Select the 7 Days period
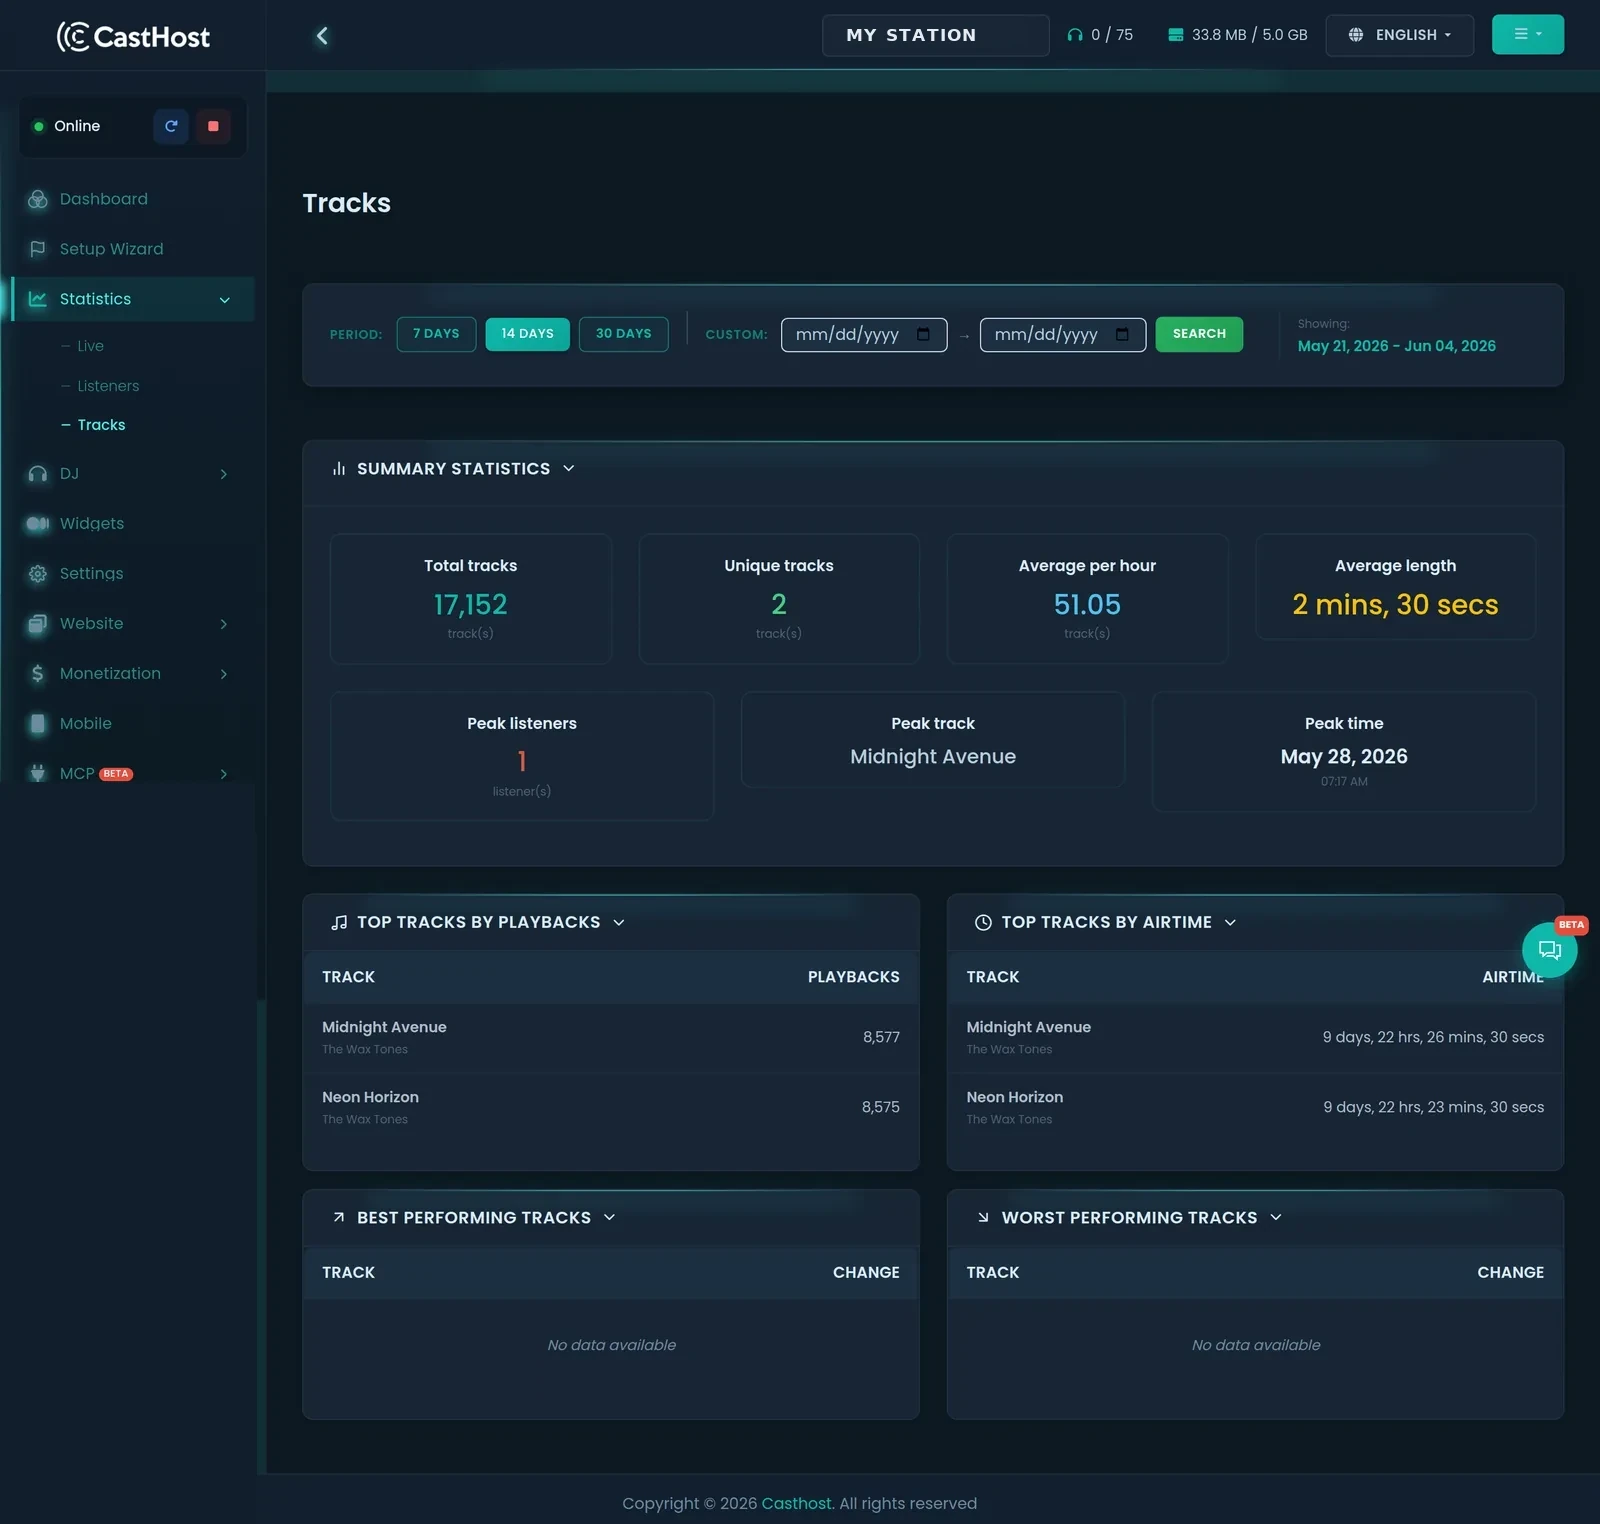The height and width of the screenshot is (1524, 1600). (436, 334)
